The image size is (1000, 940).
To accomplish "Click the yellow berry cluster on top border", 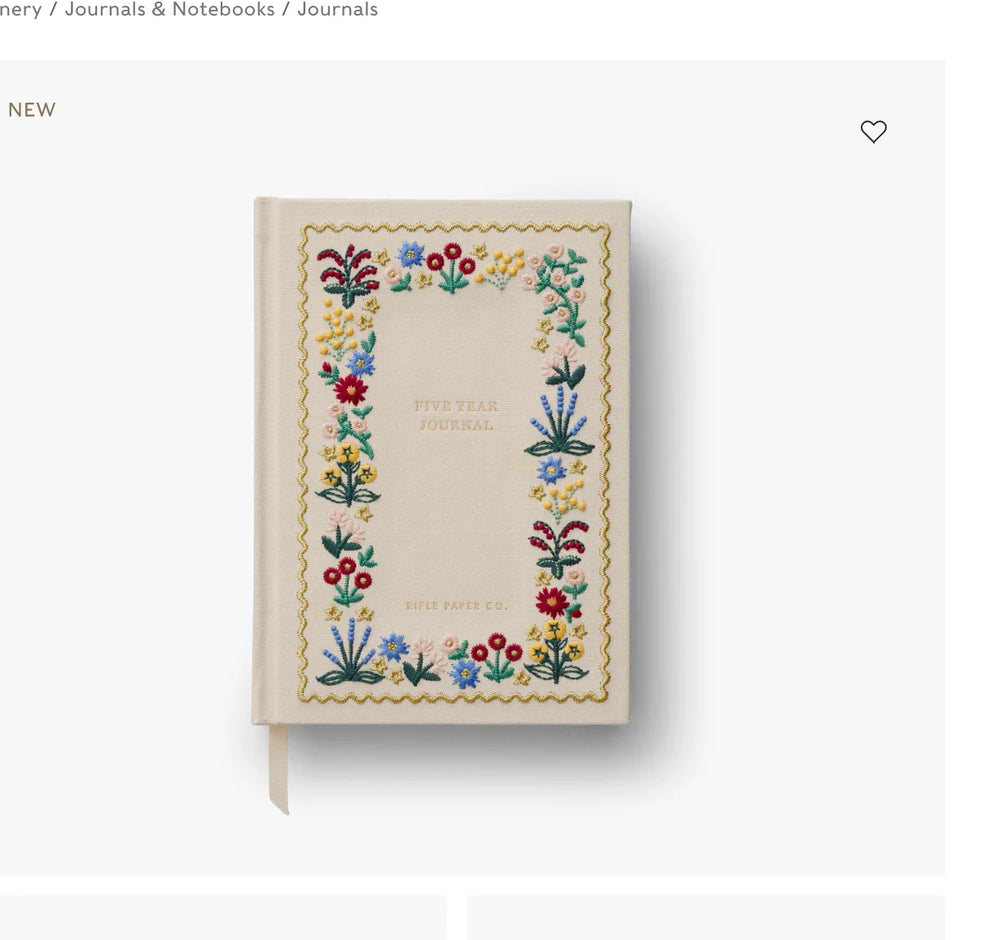I will coord(501,268).
